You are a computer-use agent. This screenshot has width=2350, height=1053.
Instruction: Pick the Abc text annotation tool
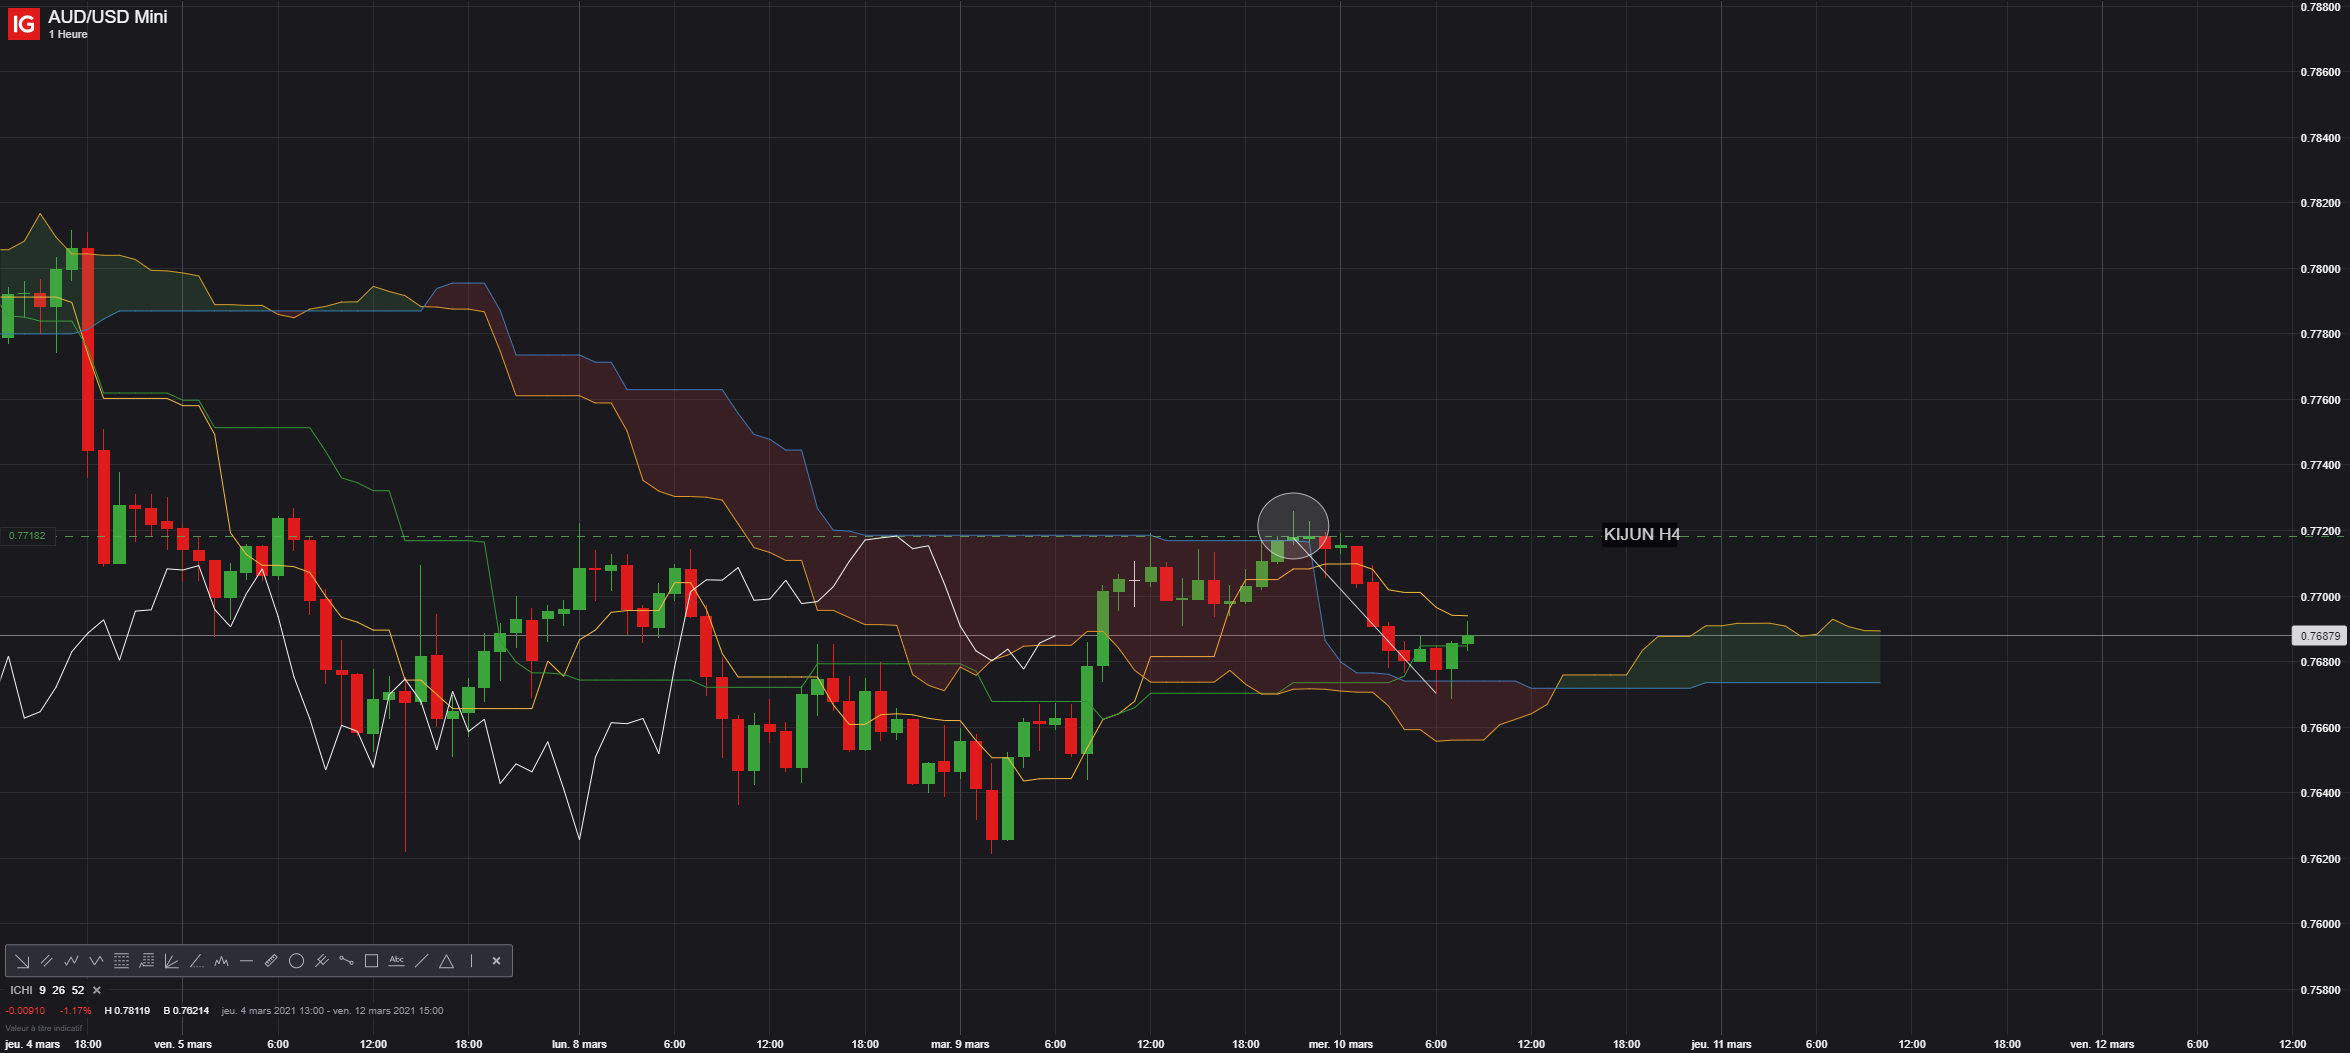click(396, 961)
